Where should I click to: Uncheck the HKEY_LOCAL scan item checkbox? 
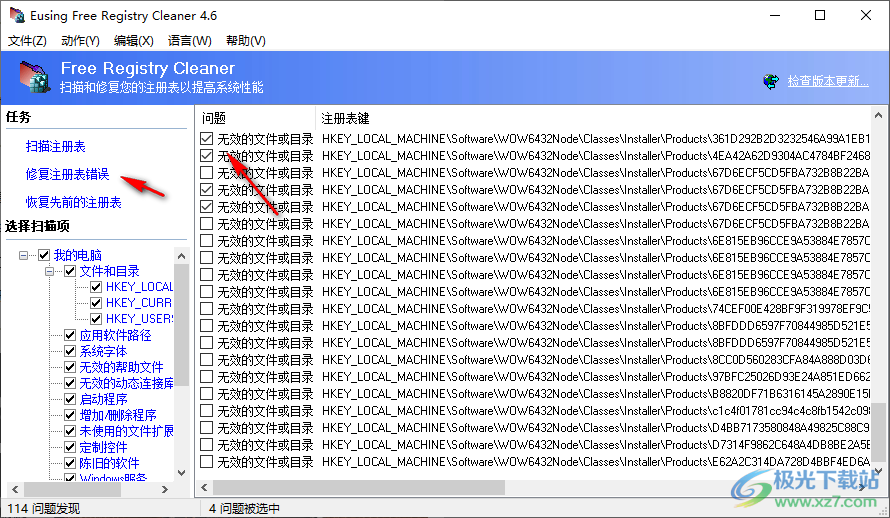point(96,287)
